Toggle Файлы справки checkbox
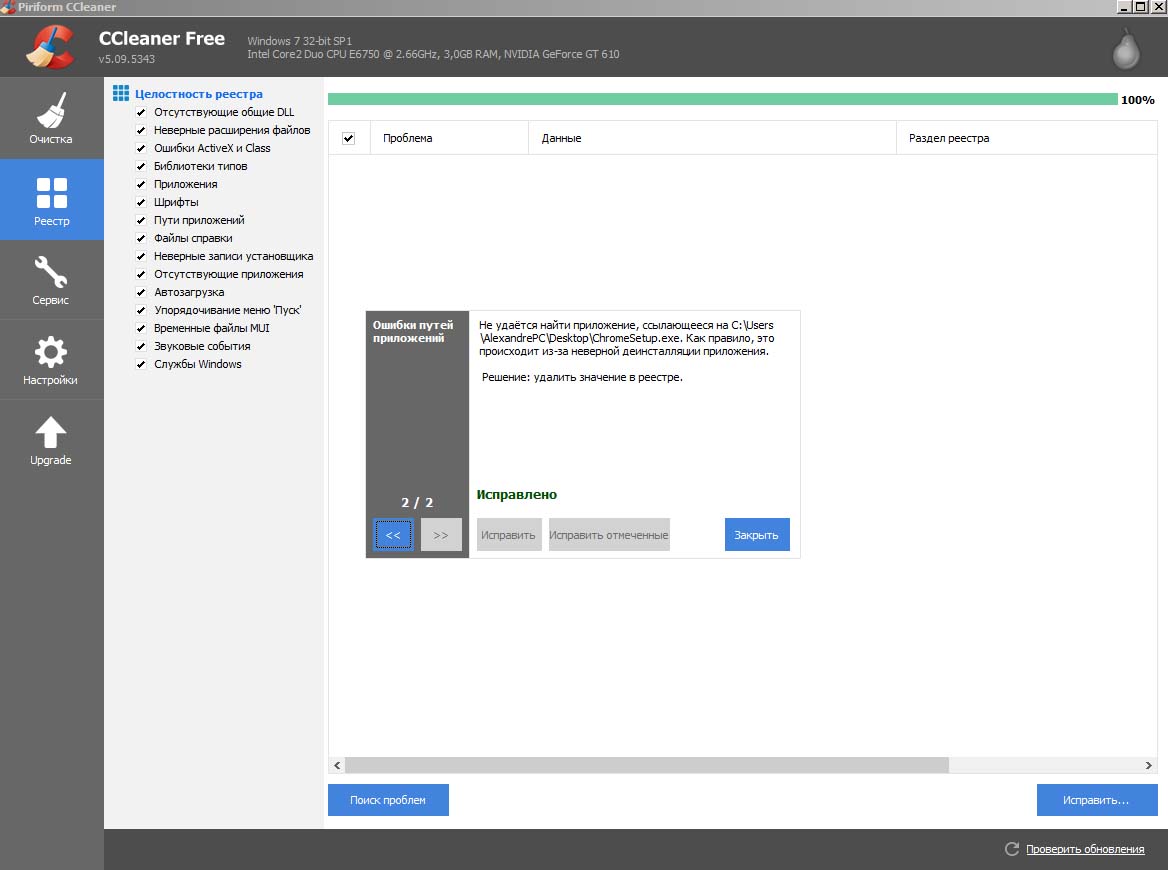 [141, 238]
